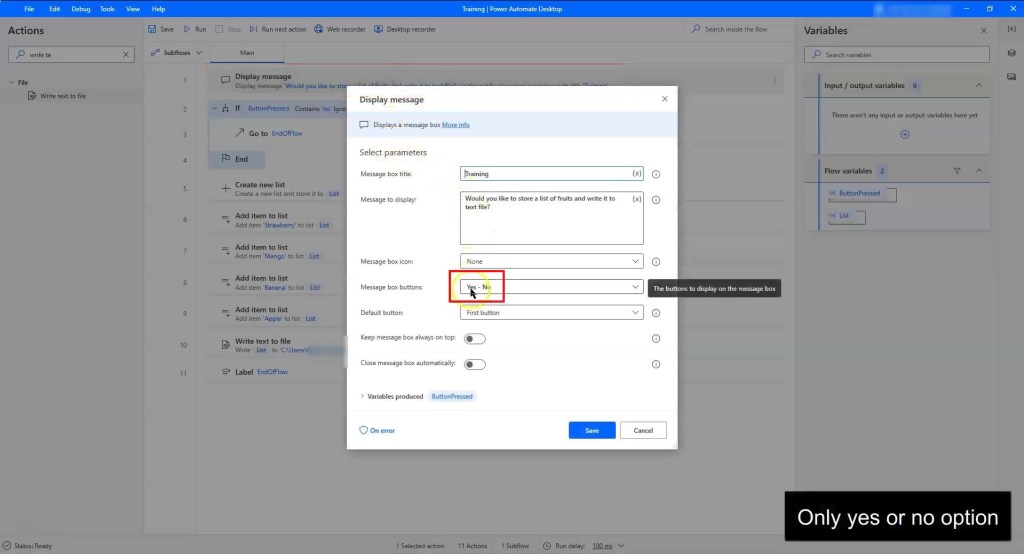Open more options for Display message action

click(775, 80)
